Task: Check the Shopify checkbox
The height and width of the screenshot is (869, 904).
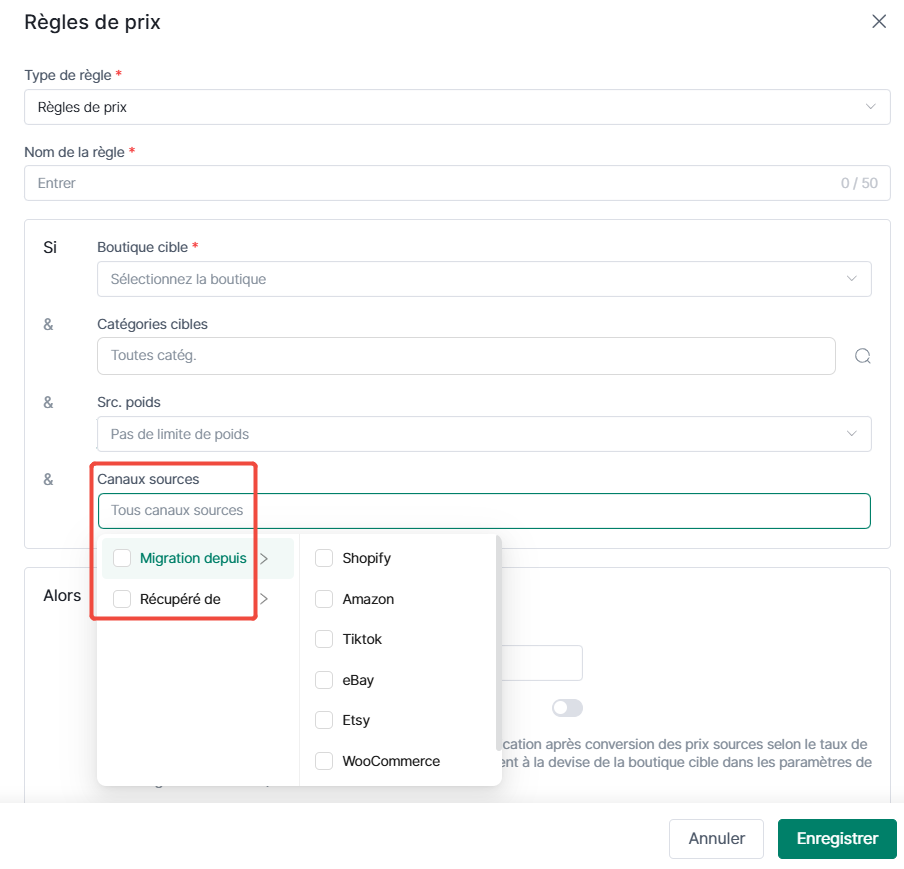Action: pos(324,558)
